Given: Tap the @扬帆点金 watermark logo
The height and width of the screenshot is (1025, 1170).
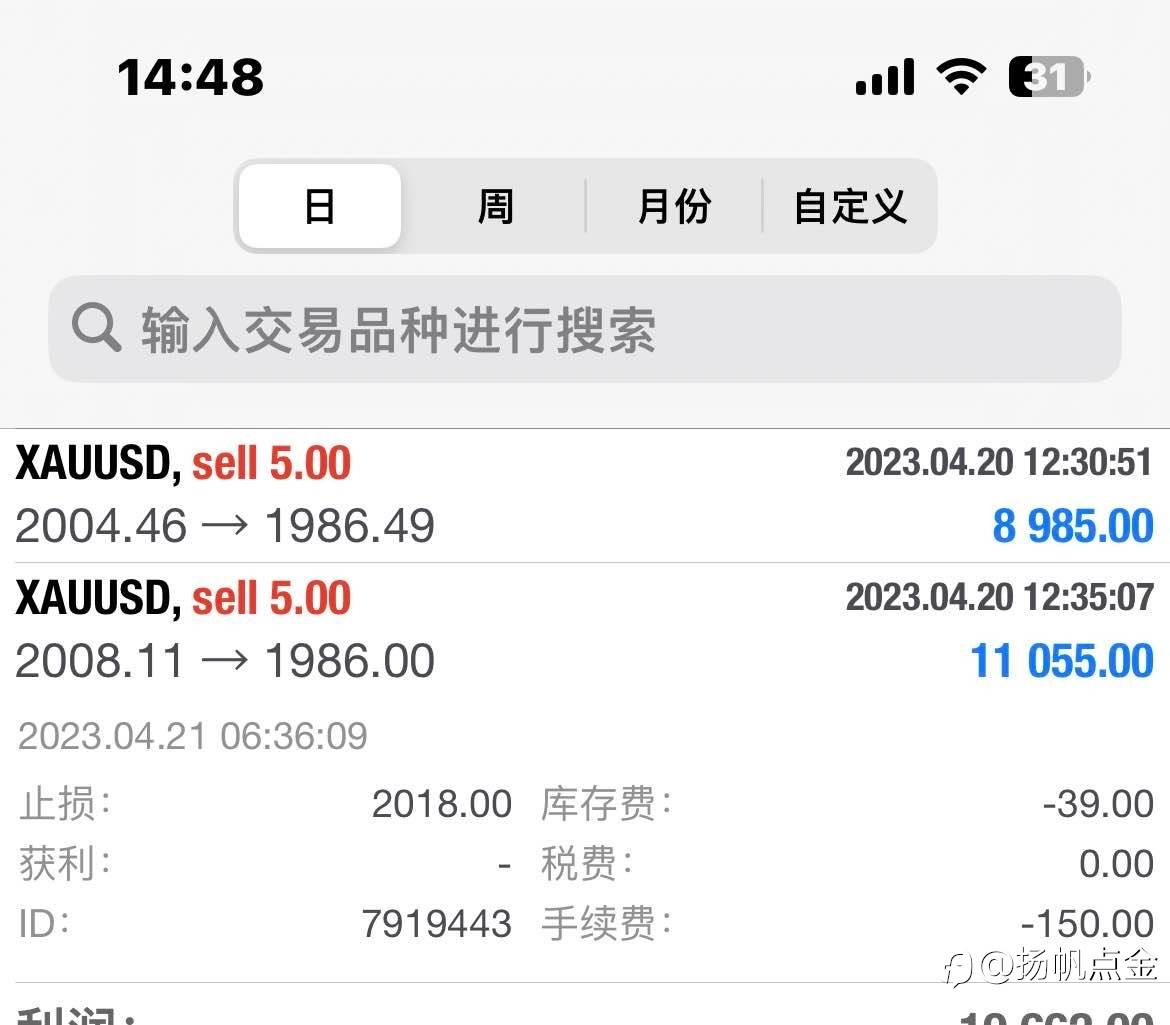Looking at the screenshot, I should point(1051,967).
